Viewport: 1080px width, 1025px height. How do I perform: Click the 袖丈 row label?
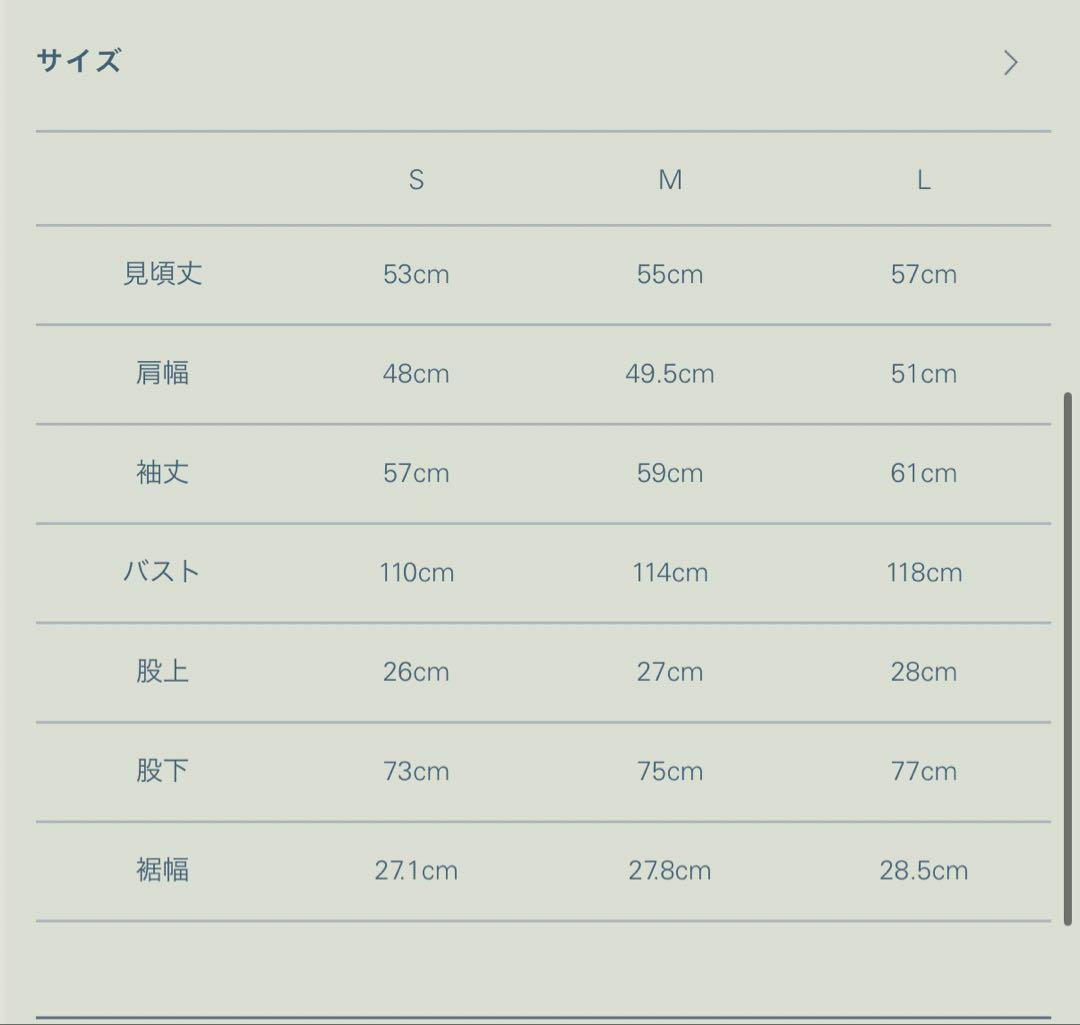point(162,473)
